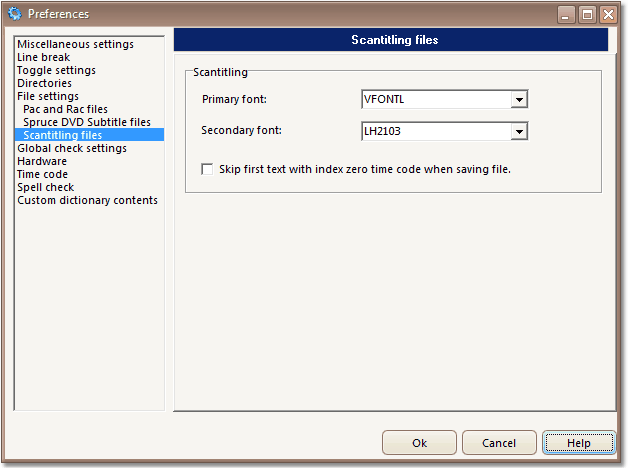
Task: Open the Line break settings page
Action: pos(44,57)
